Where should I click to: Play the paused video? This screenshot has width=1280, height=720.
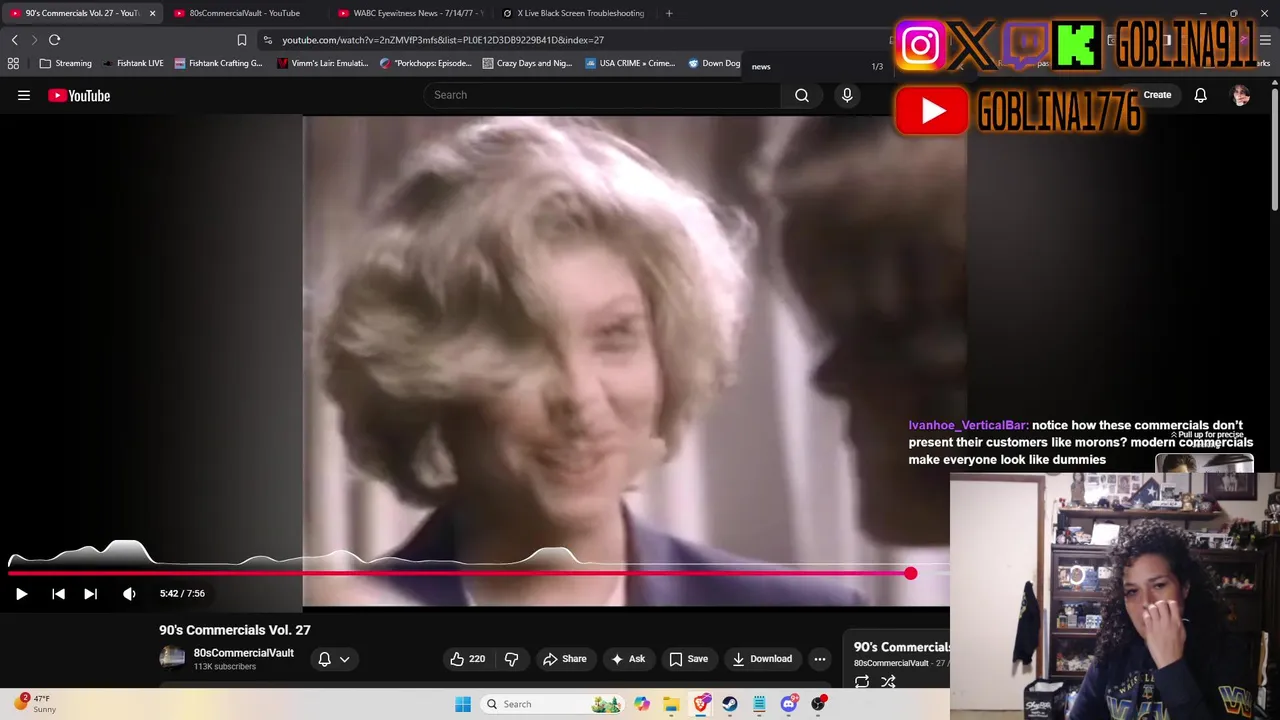[21, 594]
